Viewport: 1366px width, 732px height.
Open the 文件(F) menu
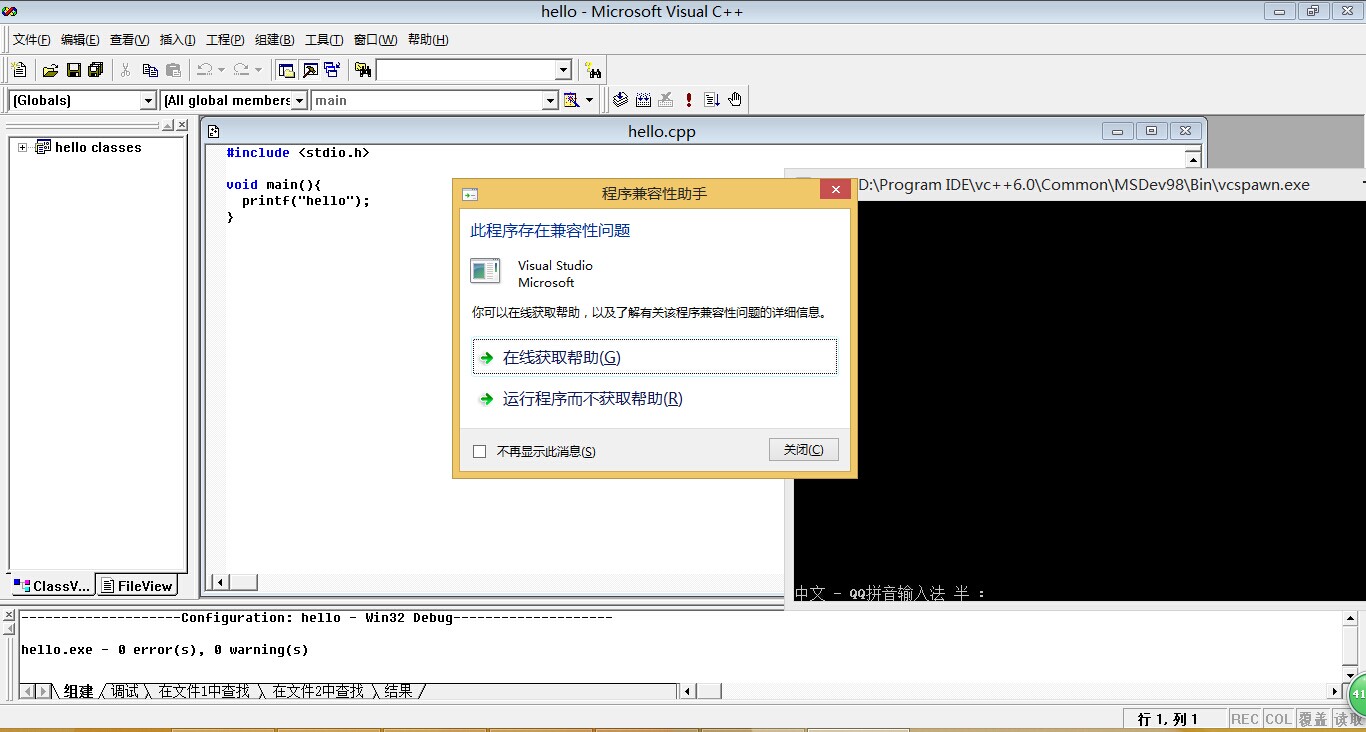pyautogui.click(x=31, y=40)
